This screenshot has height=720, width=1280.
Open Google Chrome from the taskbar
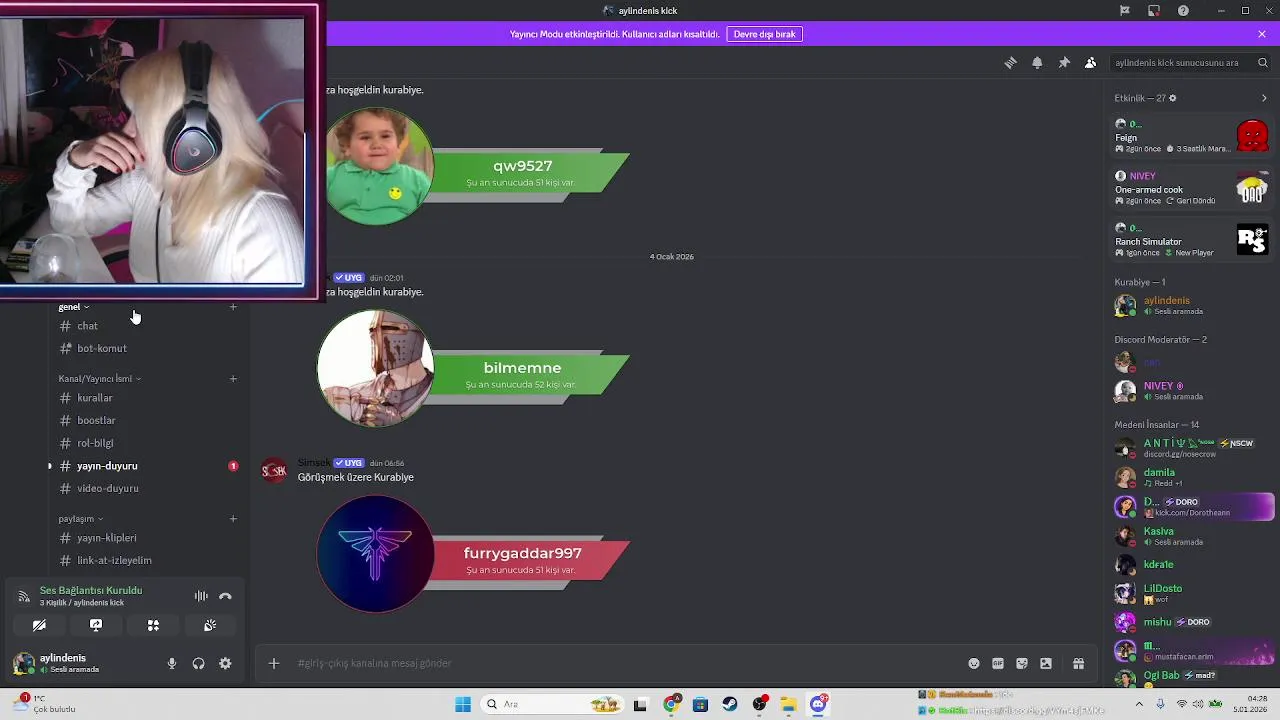point(671,704)
